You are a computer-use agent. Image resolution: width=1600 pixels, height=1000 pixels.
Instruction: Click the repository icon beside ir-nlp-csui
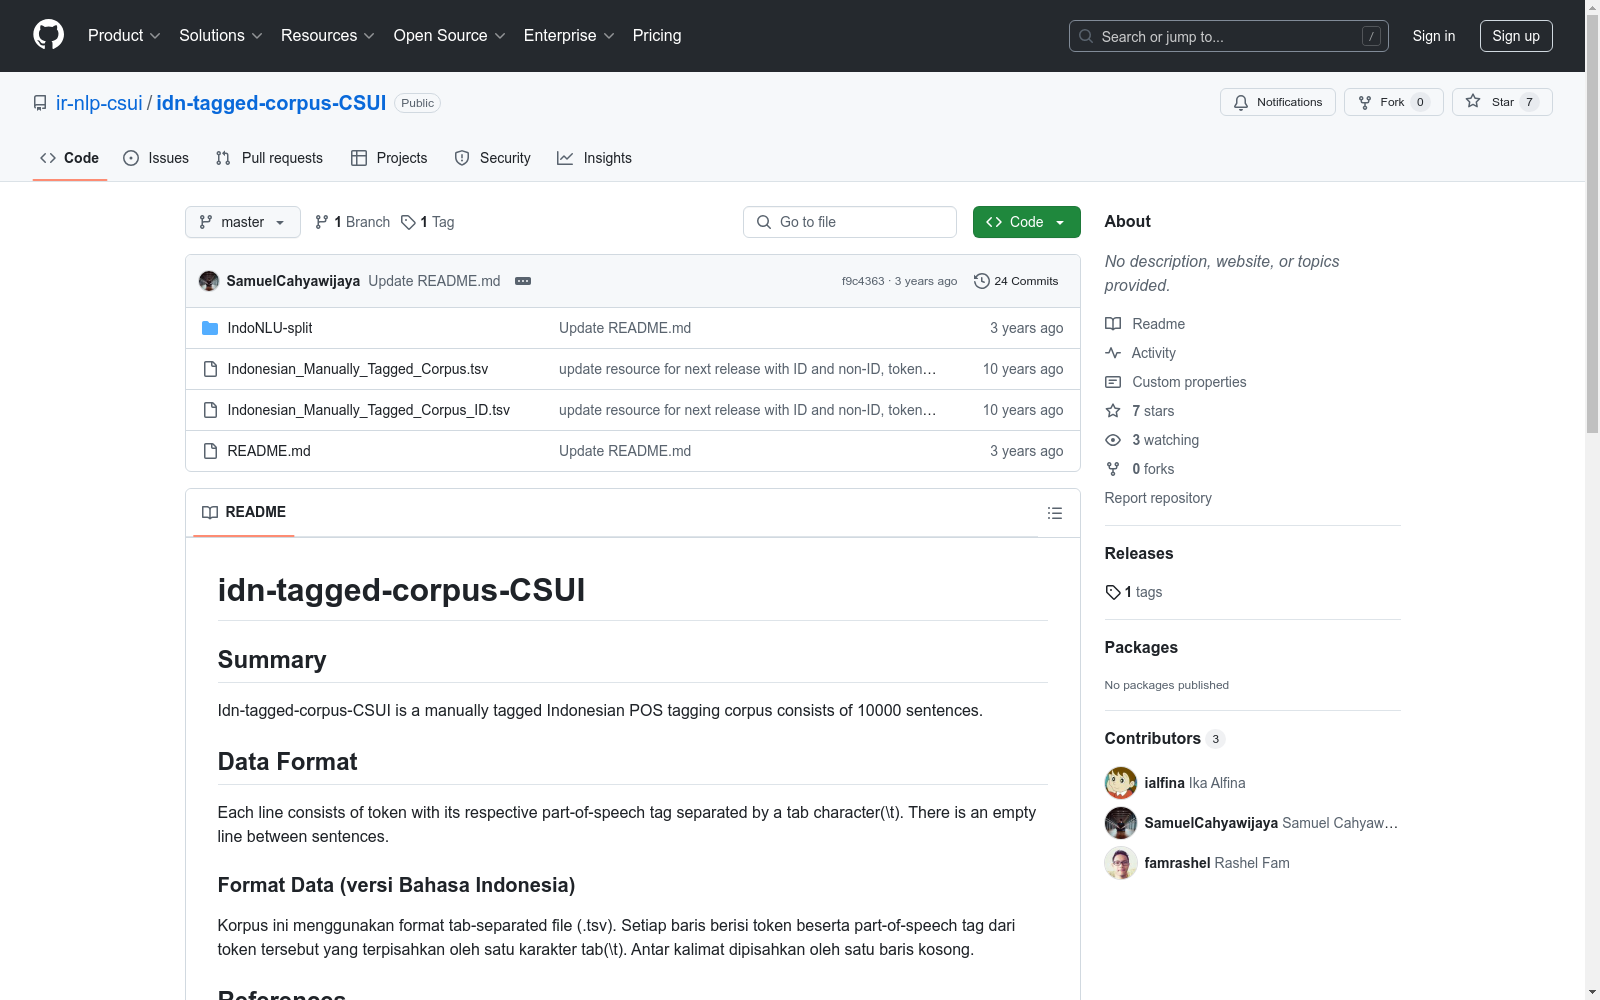tap(40, 103)
